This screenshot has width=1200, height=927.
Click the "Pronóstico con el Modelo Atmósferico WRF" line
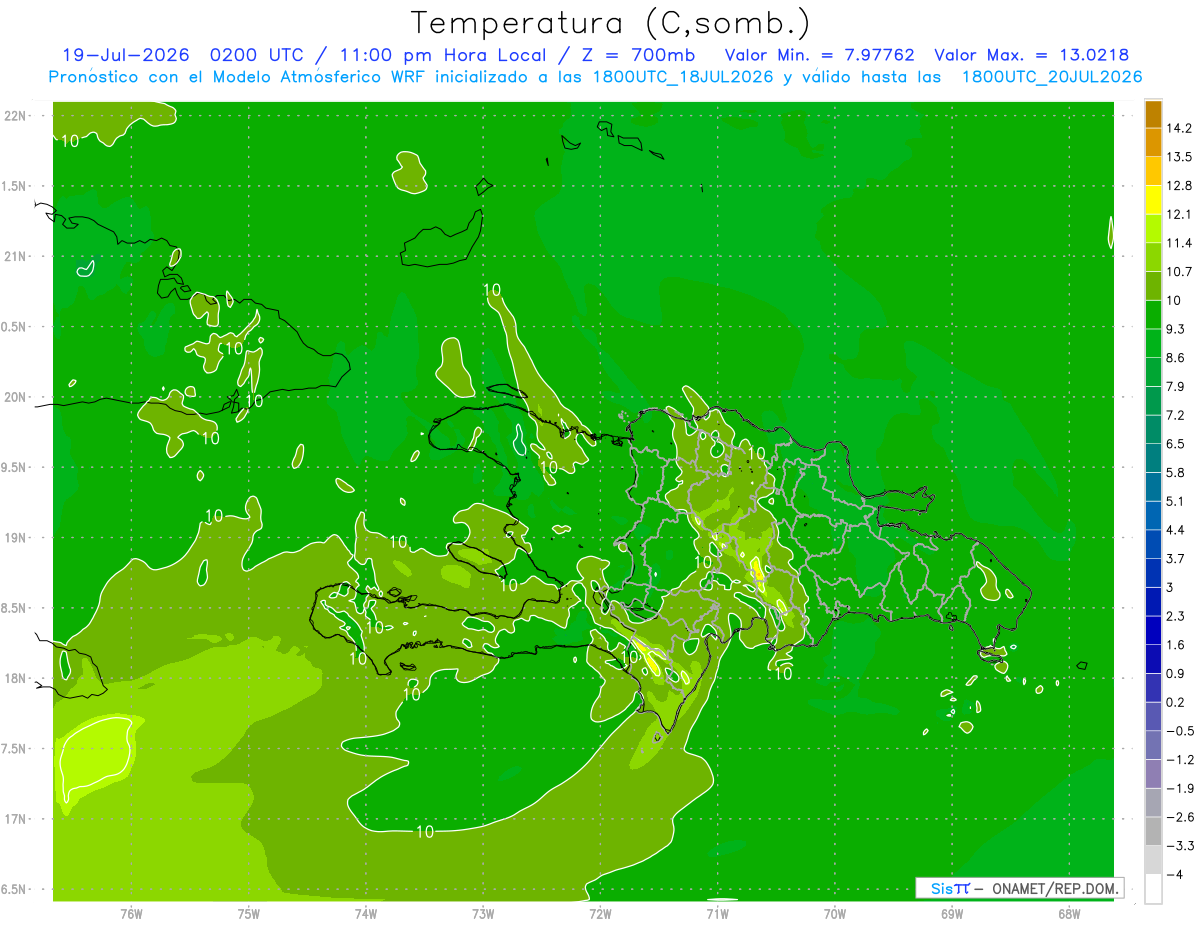point(595,77)
